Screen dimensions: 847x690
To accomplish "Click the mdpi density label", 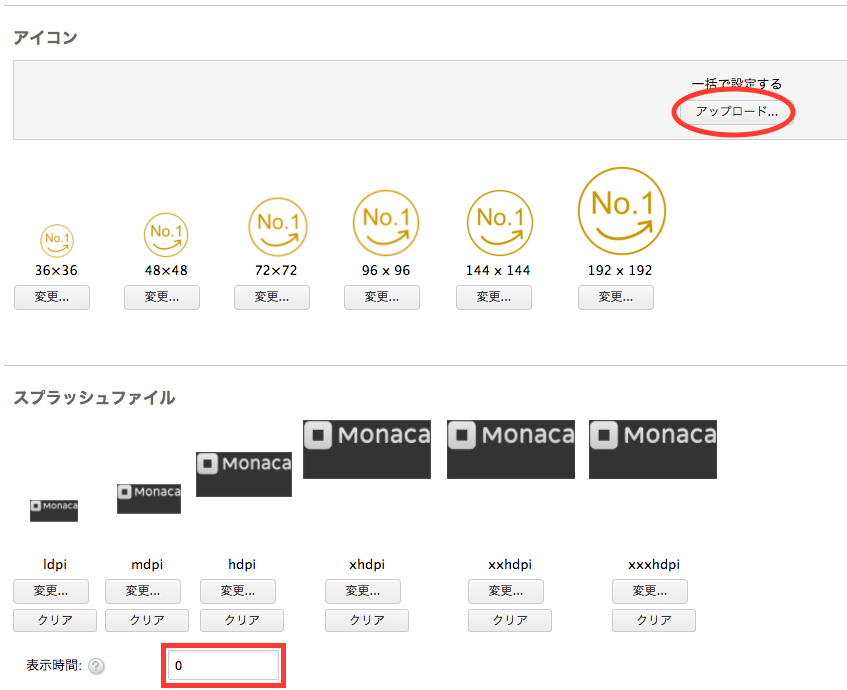I will click(147, 565).
